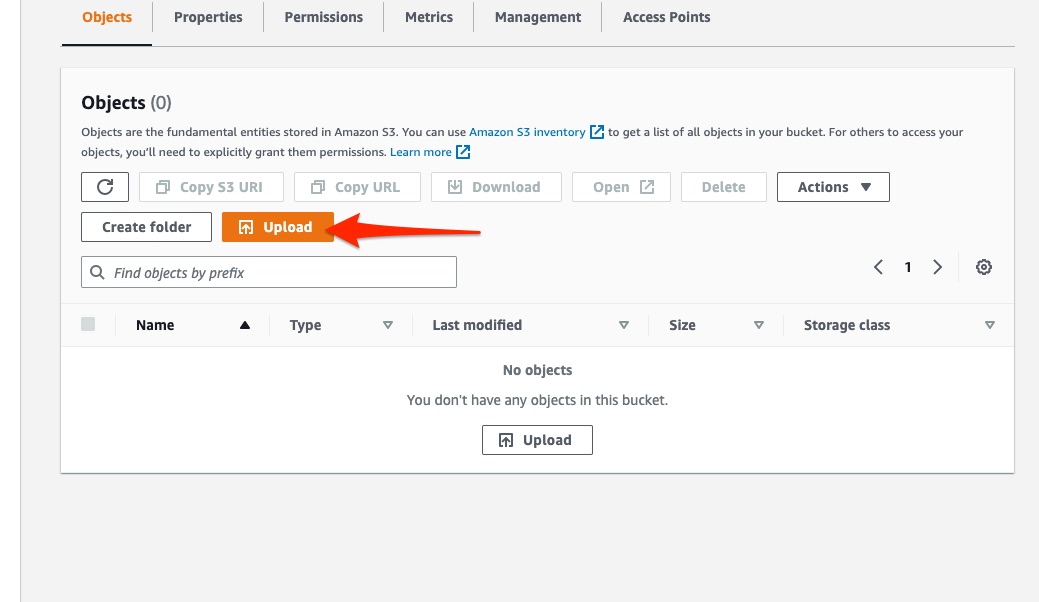Sort by Last modified column arrow
The image size is (1039, 602).
pos(624,325)
